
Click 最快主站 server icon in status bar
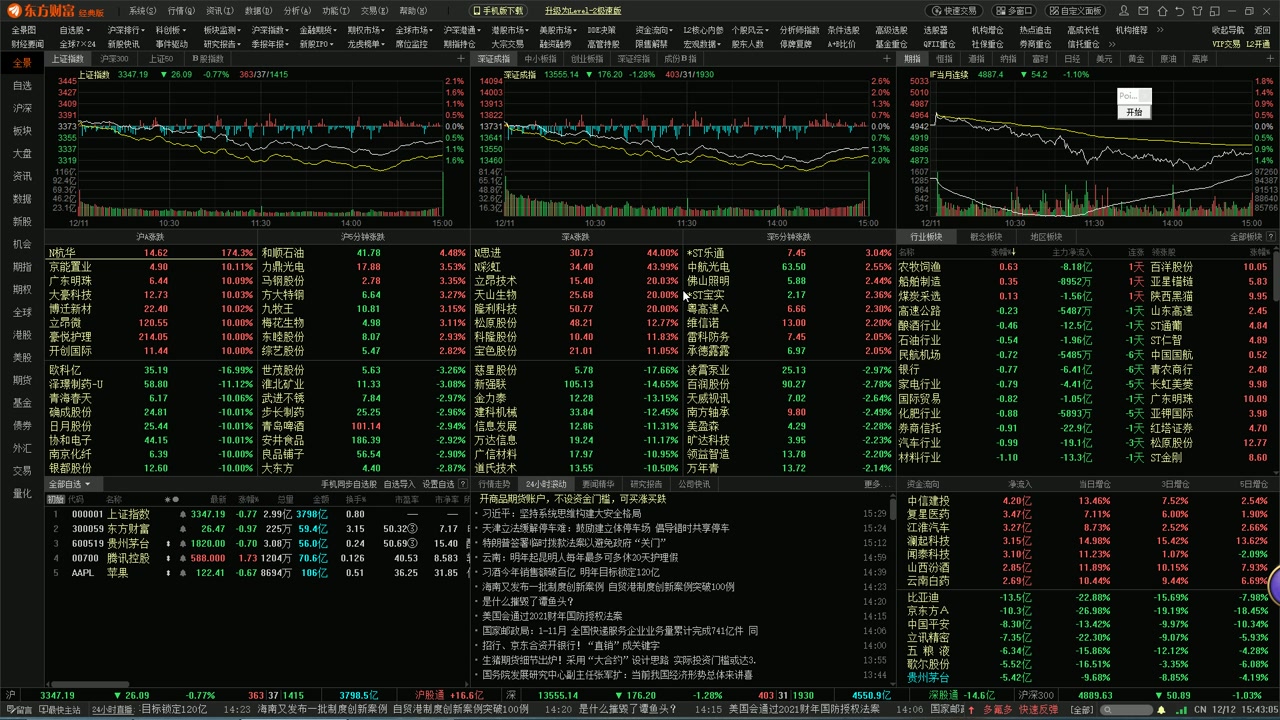point(59,710)
